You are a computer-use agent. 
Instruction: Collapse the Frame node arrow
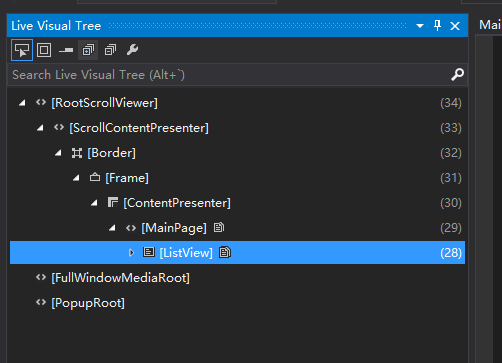tap(76, 178)
